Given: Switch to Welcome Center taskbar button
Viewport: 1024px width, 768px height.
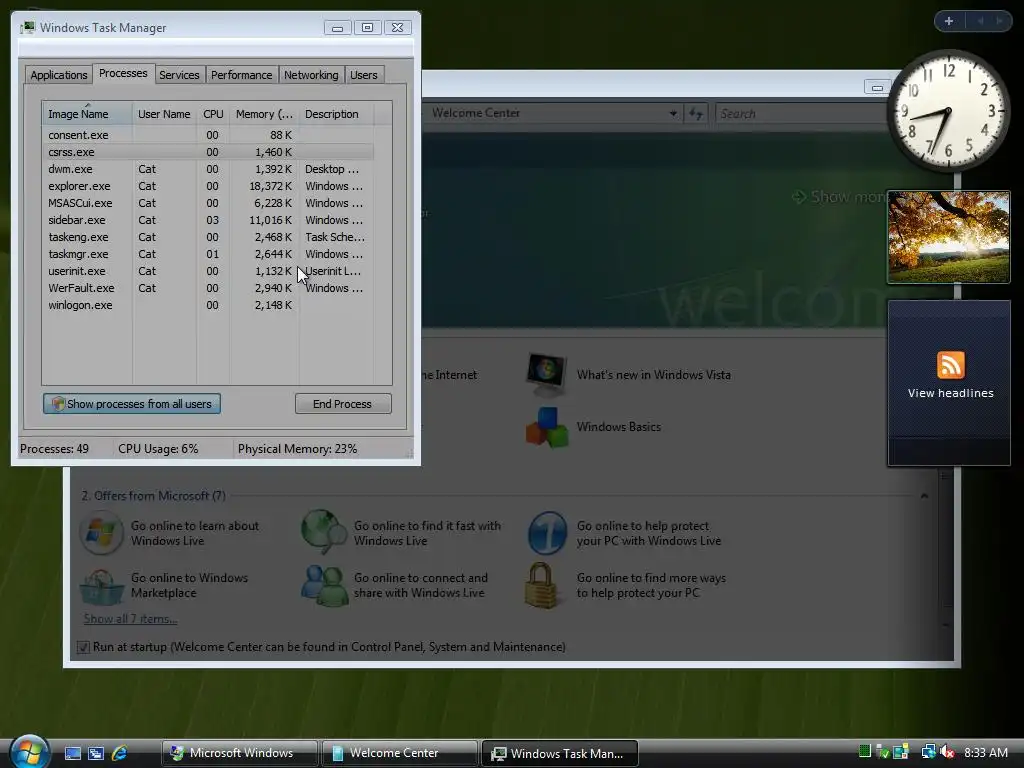Looking at the screenshot, I should (x=400, y=753).
